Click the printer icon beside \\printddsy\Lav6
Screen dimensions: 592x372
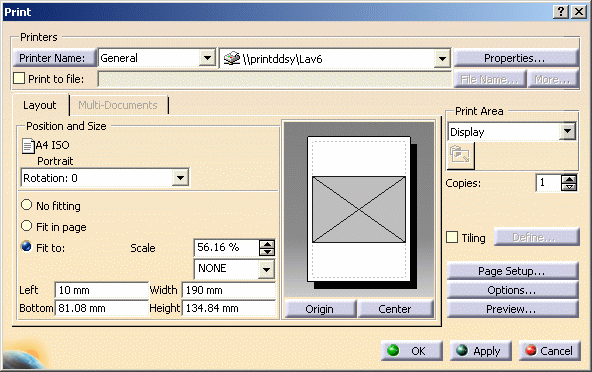(232, 58)
